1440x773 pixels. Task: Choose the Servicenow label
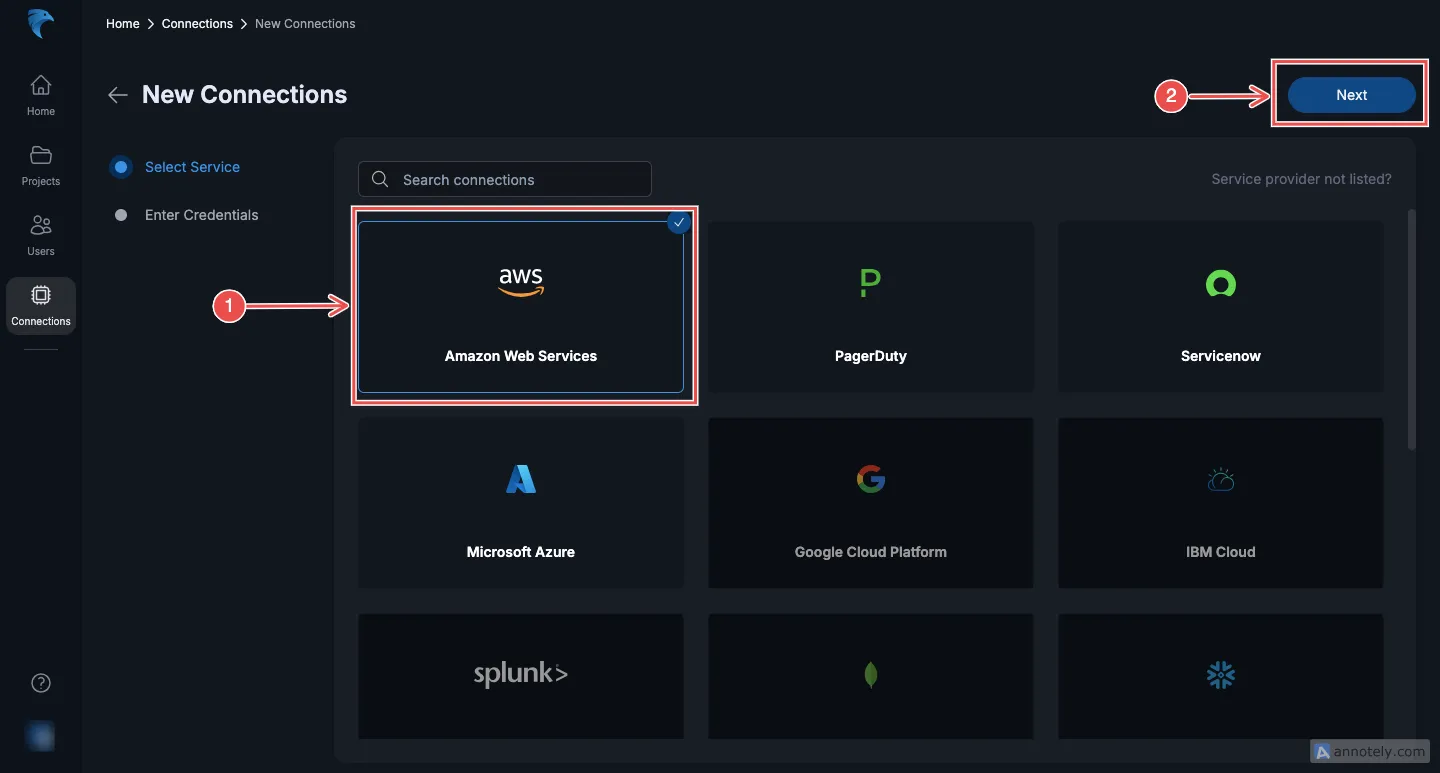pyautogui.click(x=1221, y=356)
